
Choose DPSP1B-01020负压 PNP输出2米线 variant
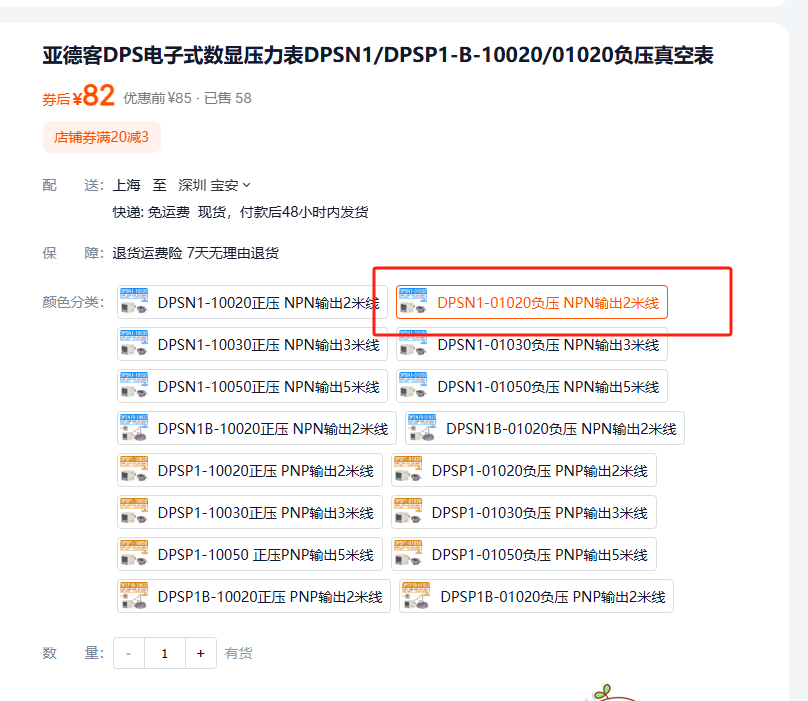[x=536, y=596]
